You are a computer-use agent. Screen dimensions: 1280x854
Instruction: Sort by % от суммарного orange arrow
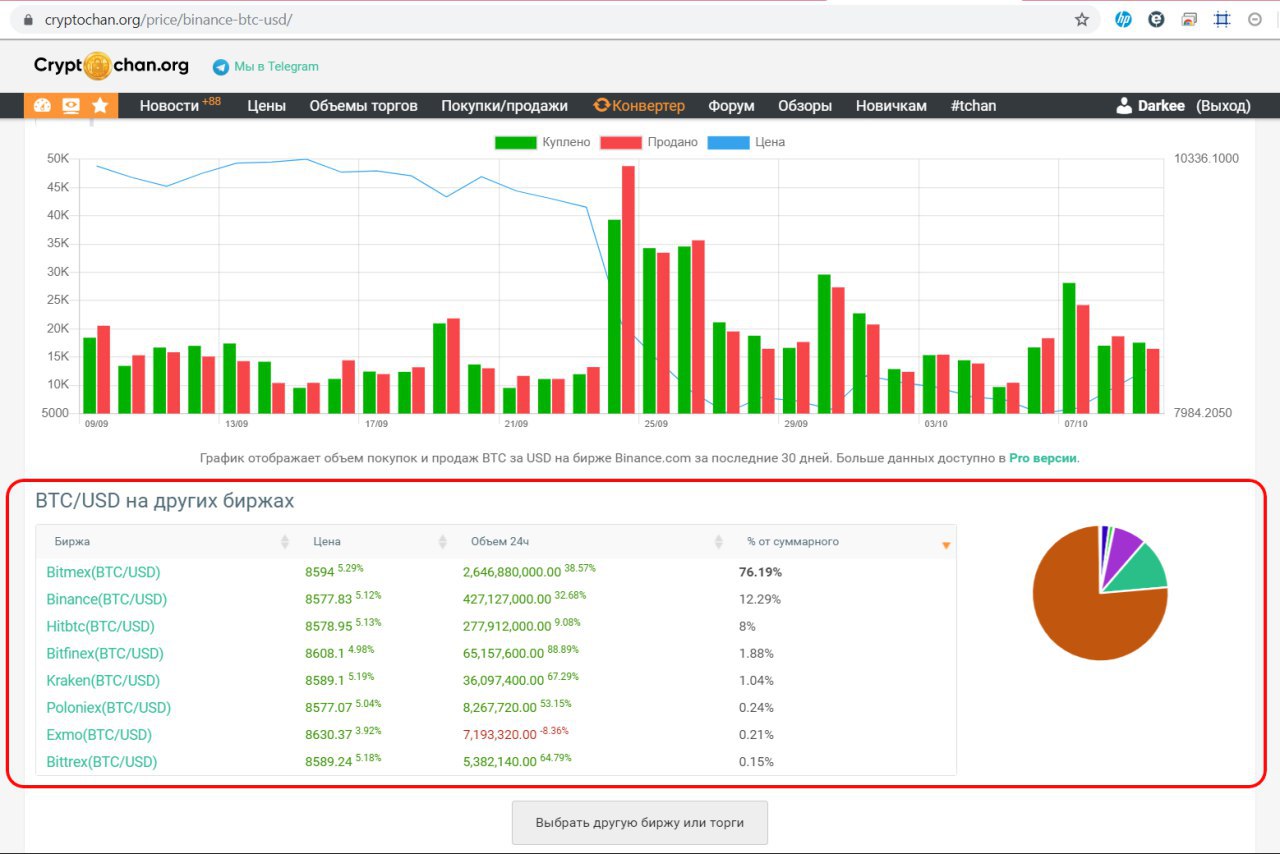point(946,545)
